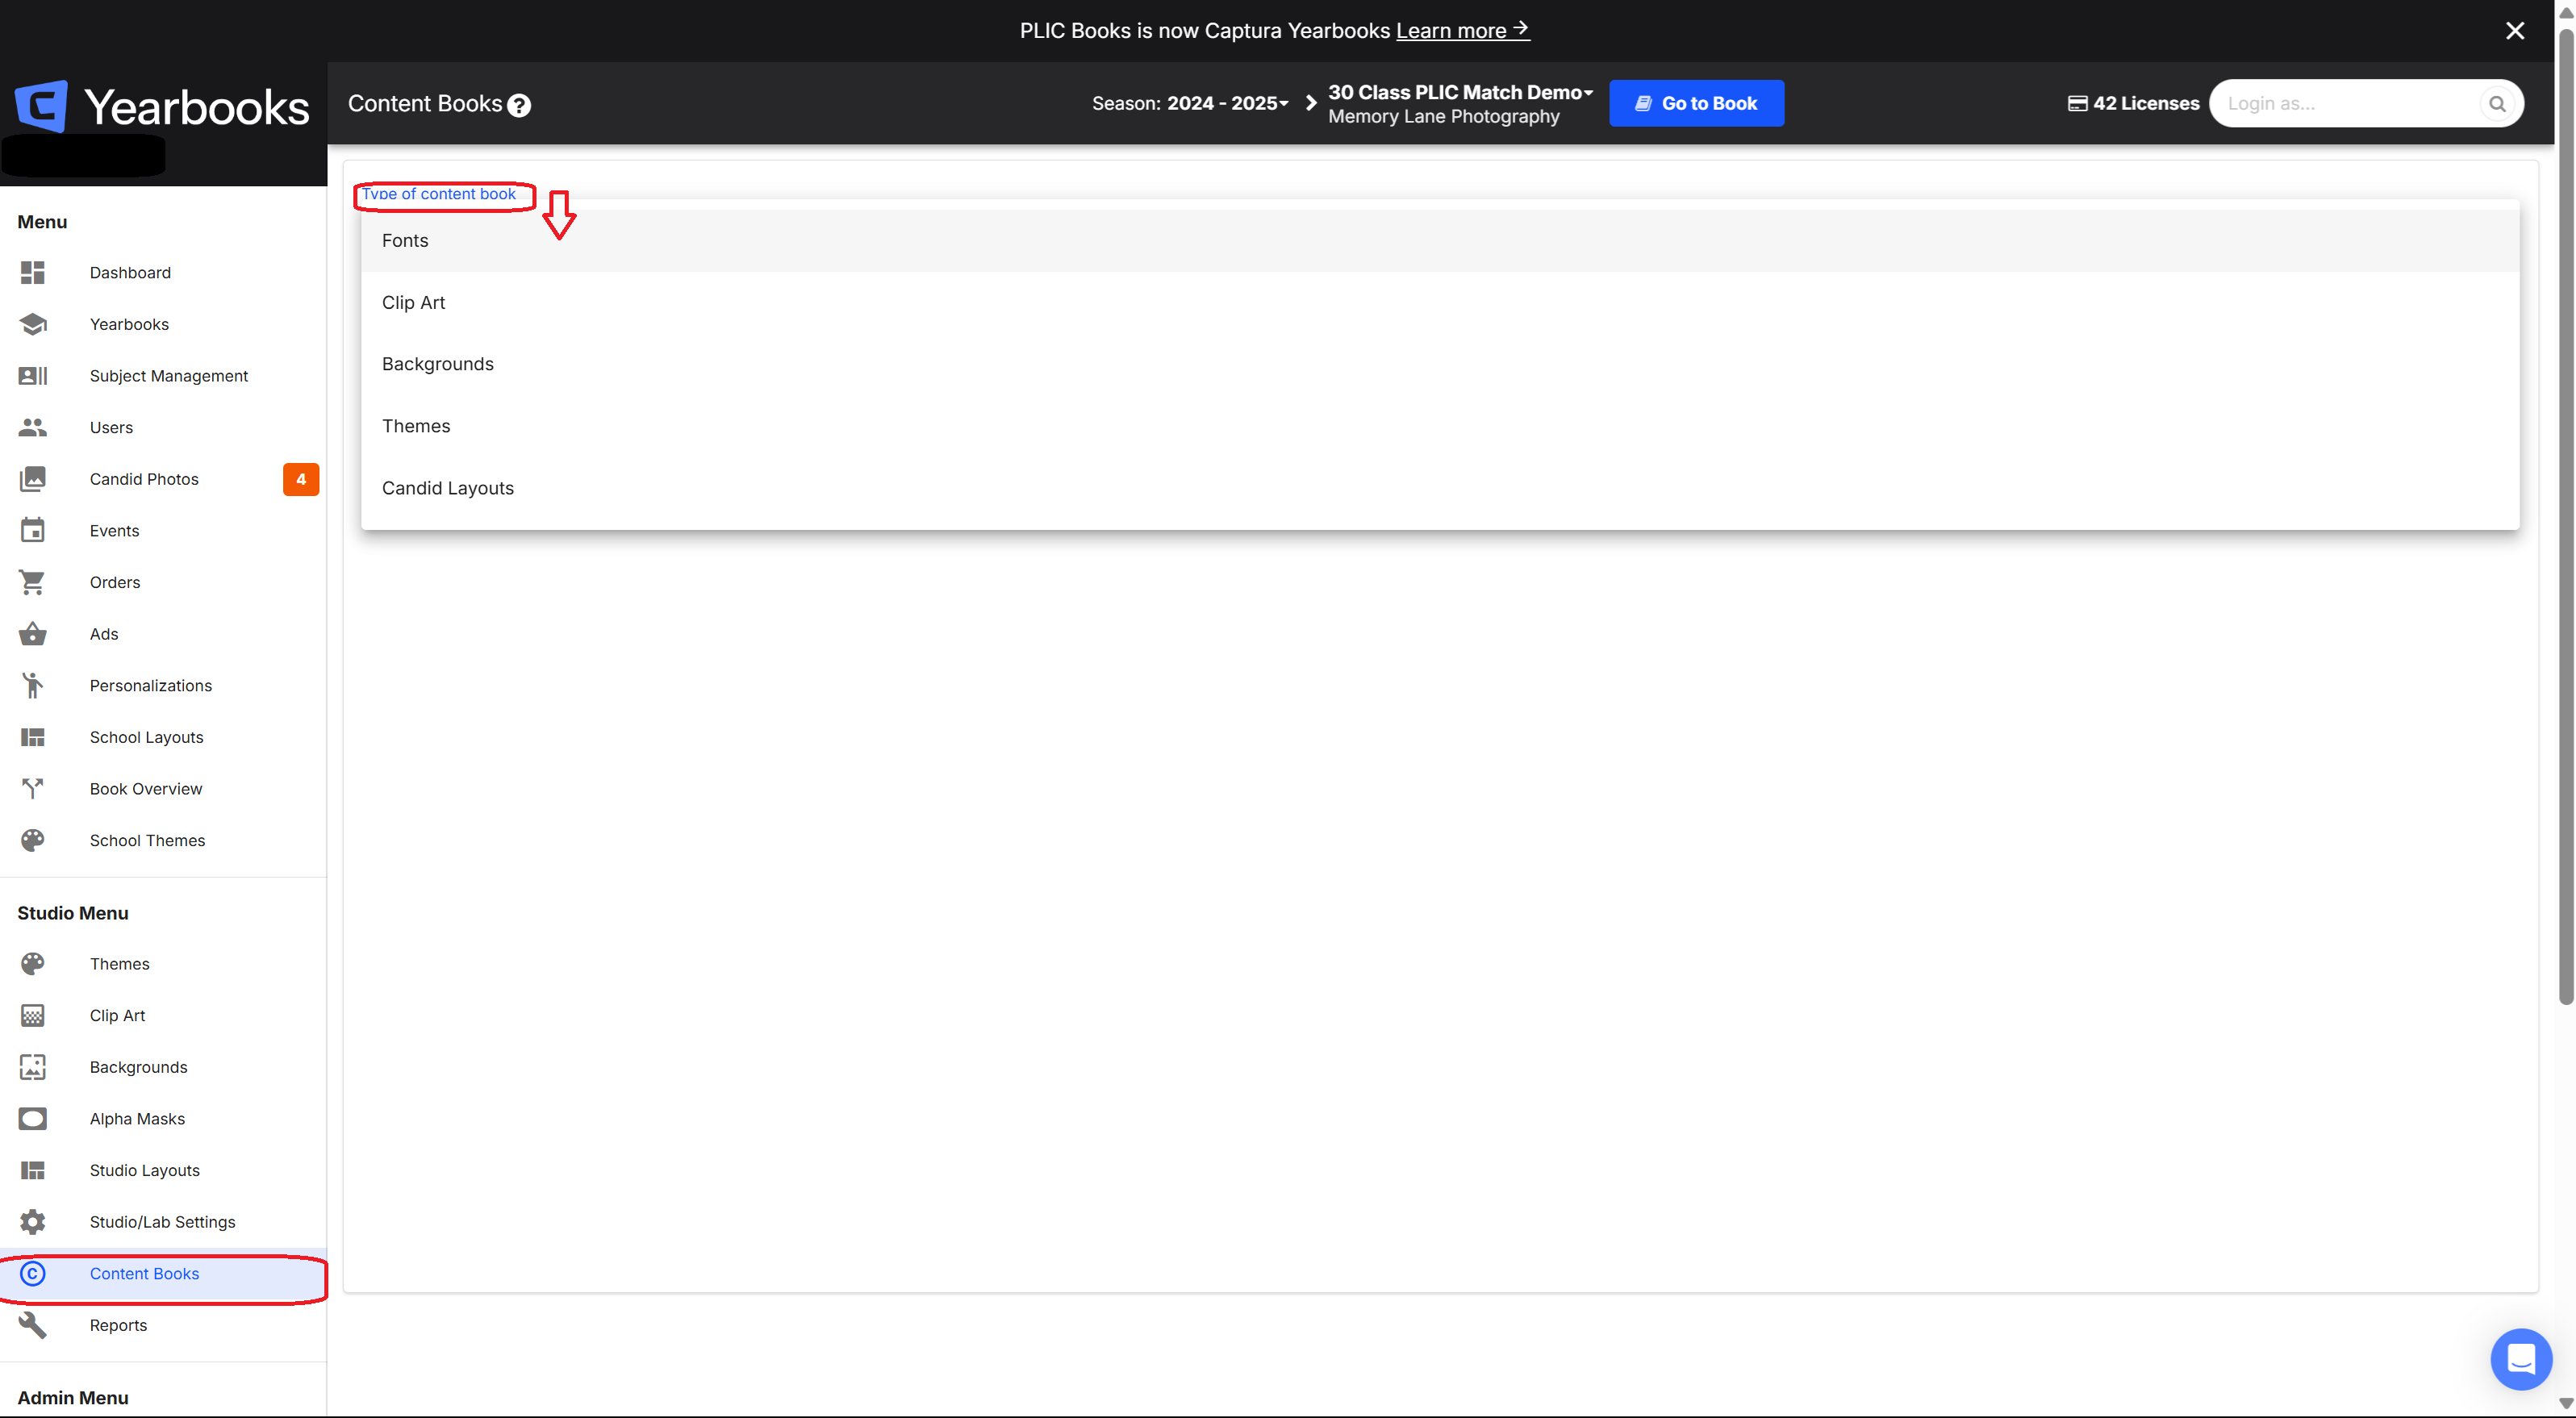Go to Candid Photos section
The width and height of the screenshot is (2576, 1418).
(x=163, y=479)
